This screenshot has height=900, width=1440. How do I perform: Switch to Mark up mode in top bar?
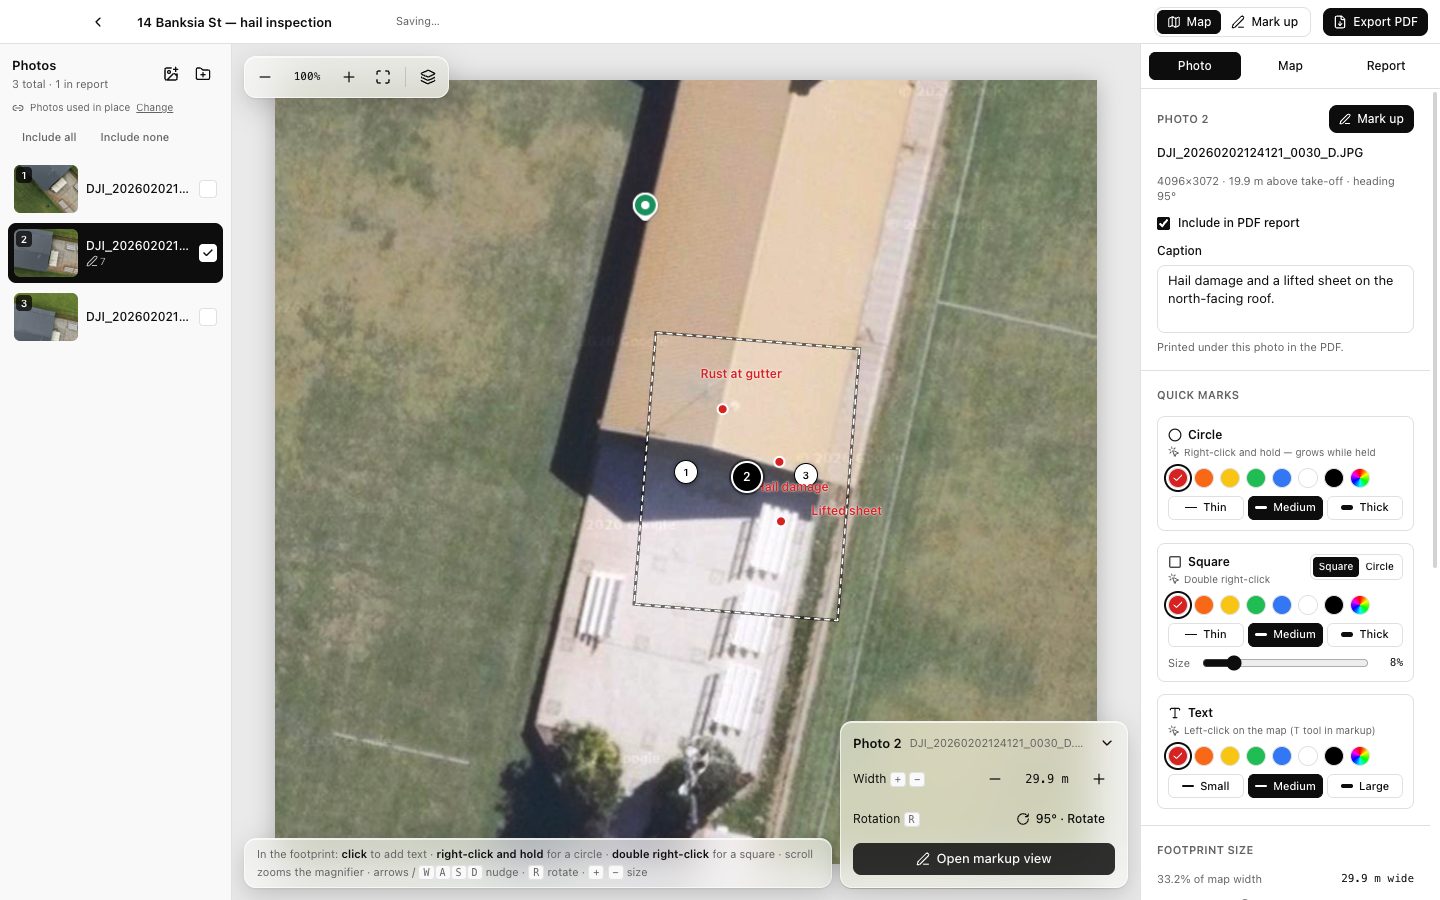[x=1265, y=22]
